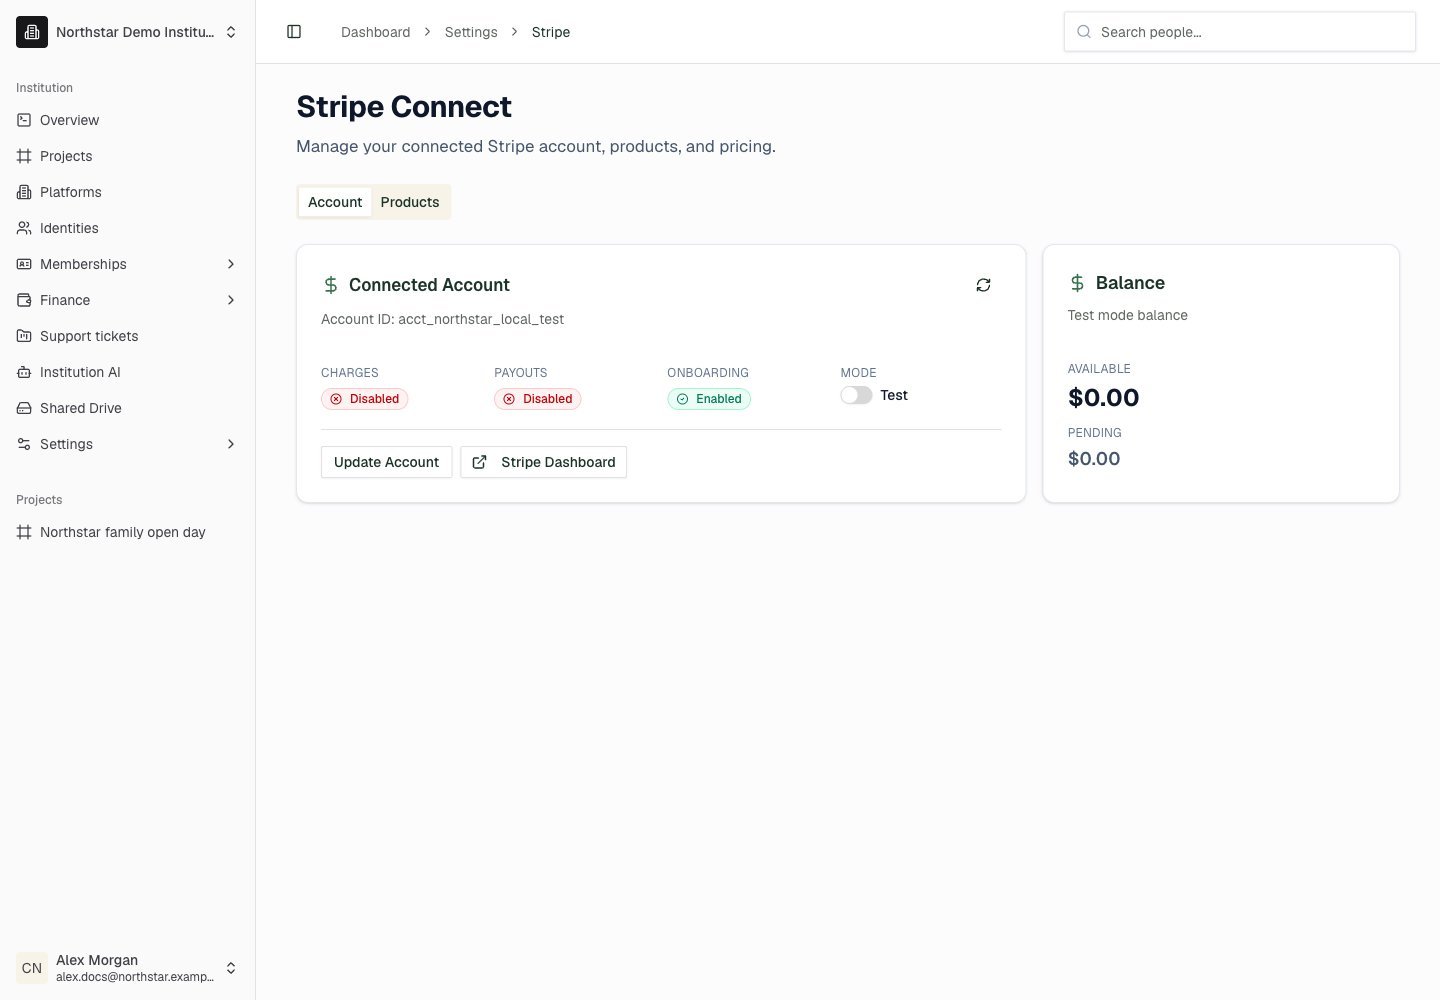The image size is (1440, 1000).
Task: Click the Stripe breadcrumb item
Action: 551,32
